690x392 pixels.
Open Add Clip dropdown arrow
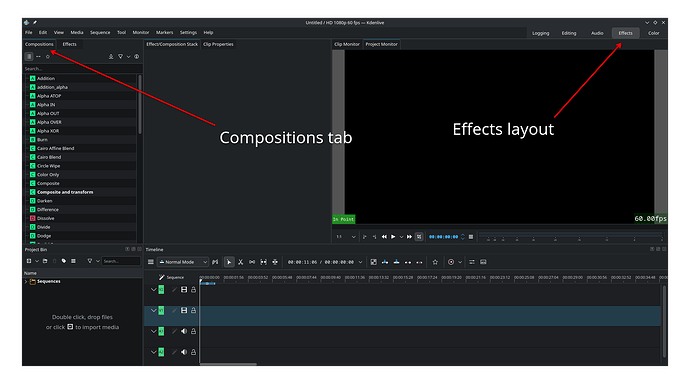[37, 261]
